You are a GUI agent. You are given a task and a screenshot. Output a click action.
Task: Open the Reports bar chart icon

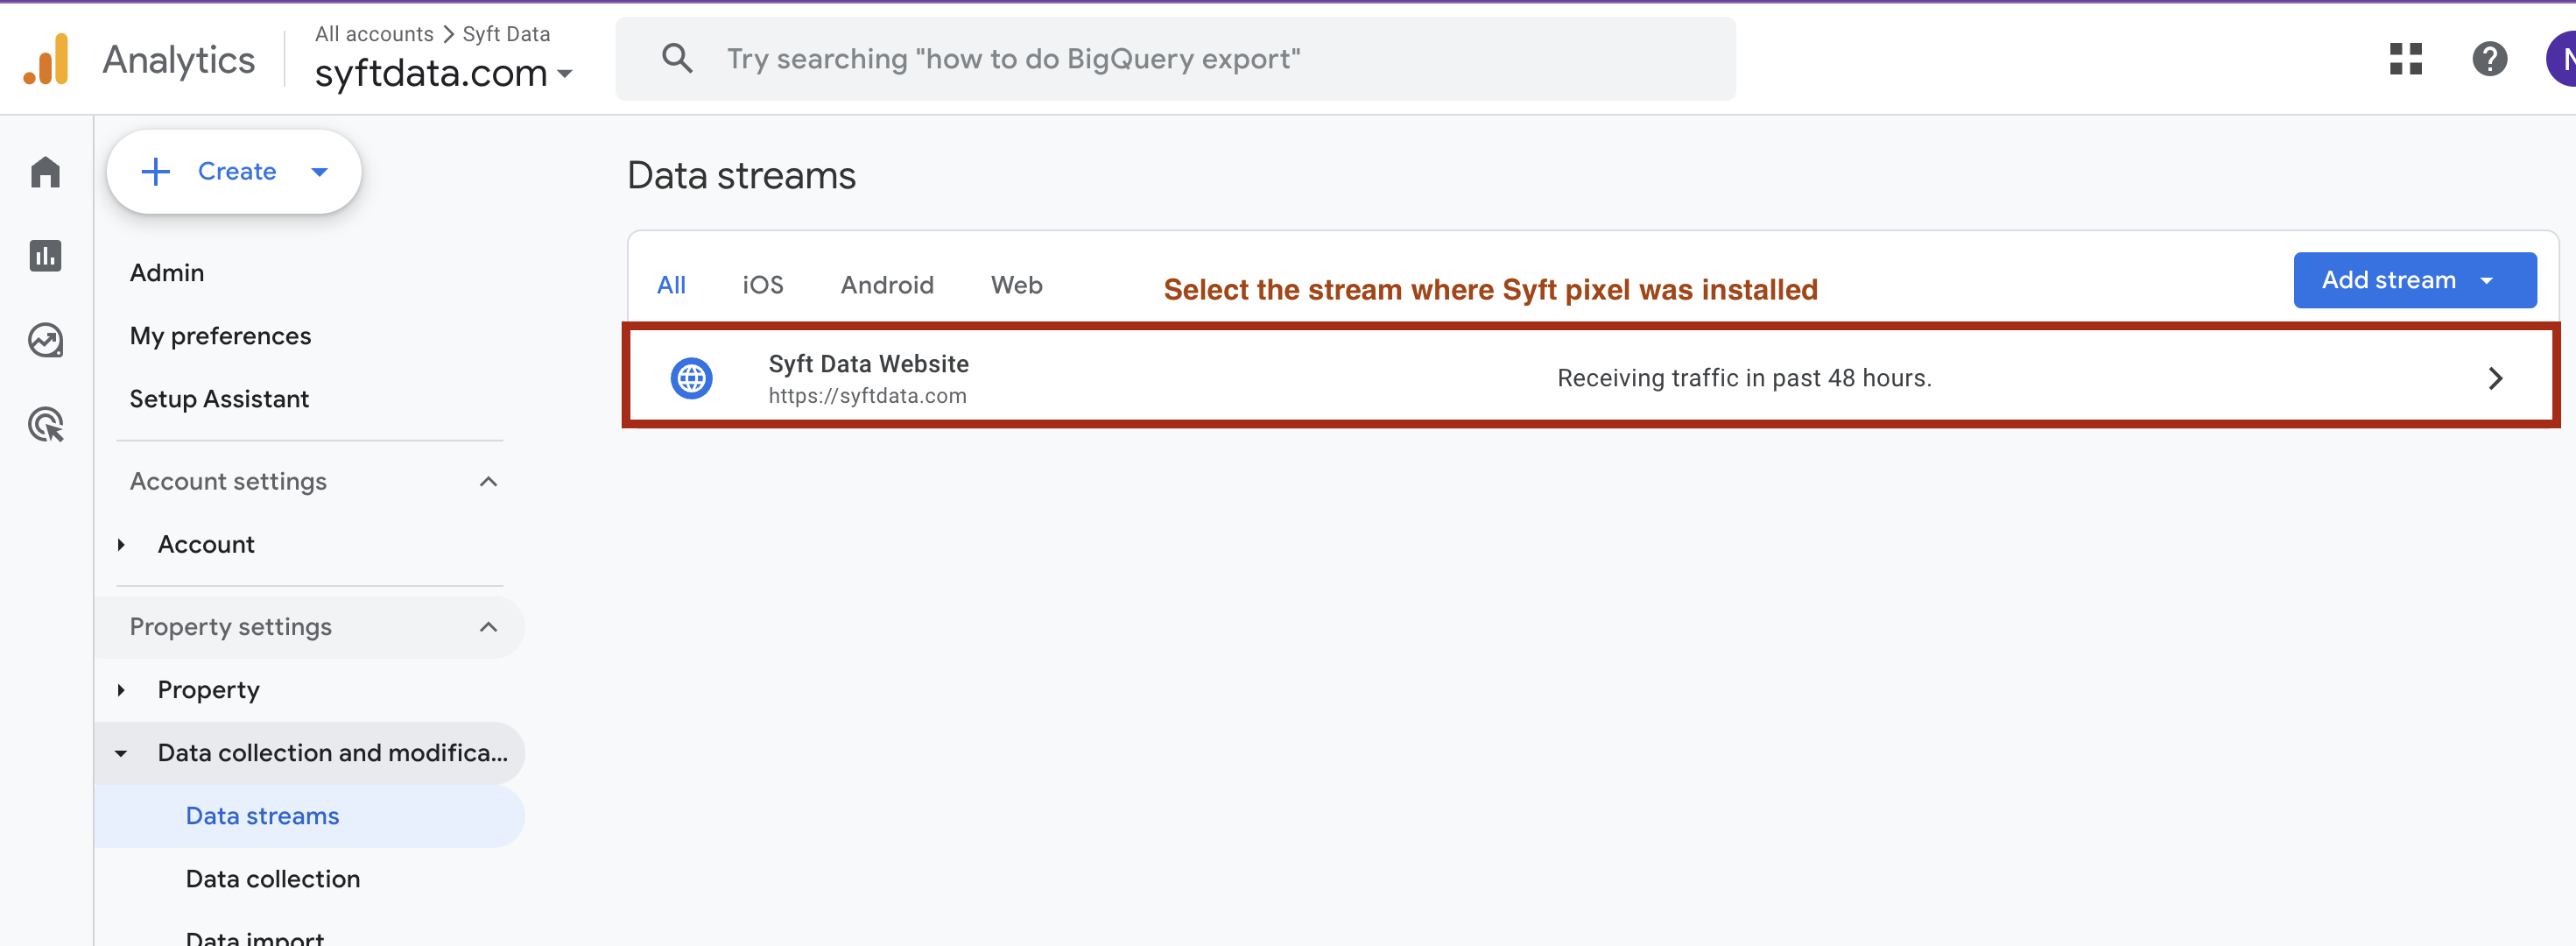45,256
